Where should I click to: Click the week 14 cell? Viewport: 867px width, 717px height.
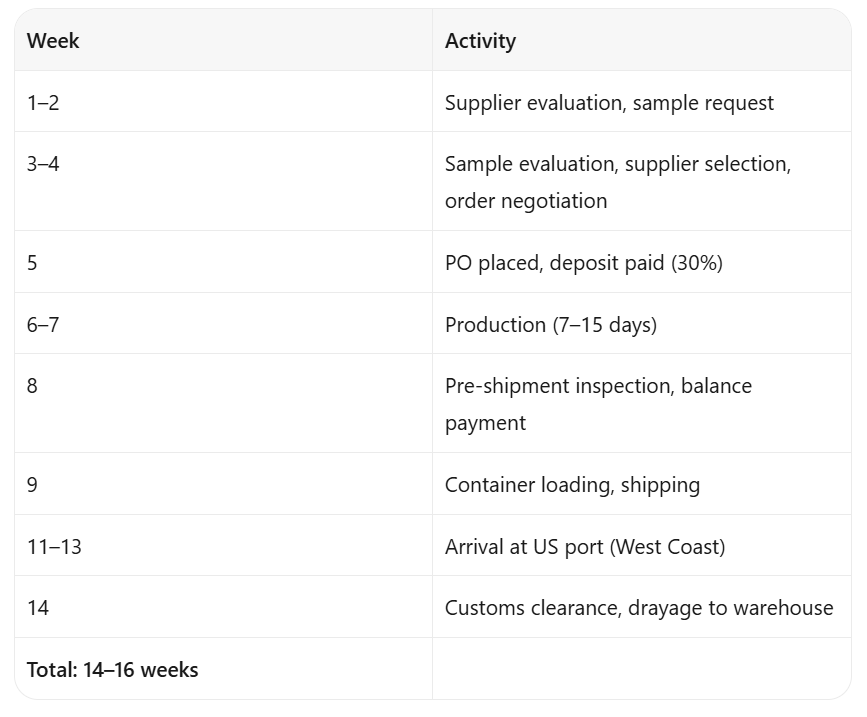pos(223,607)
